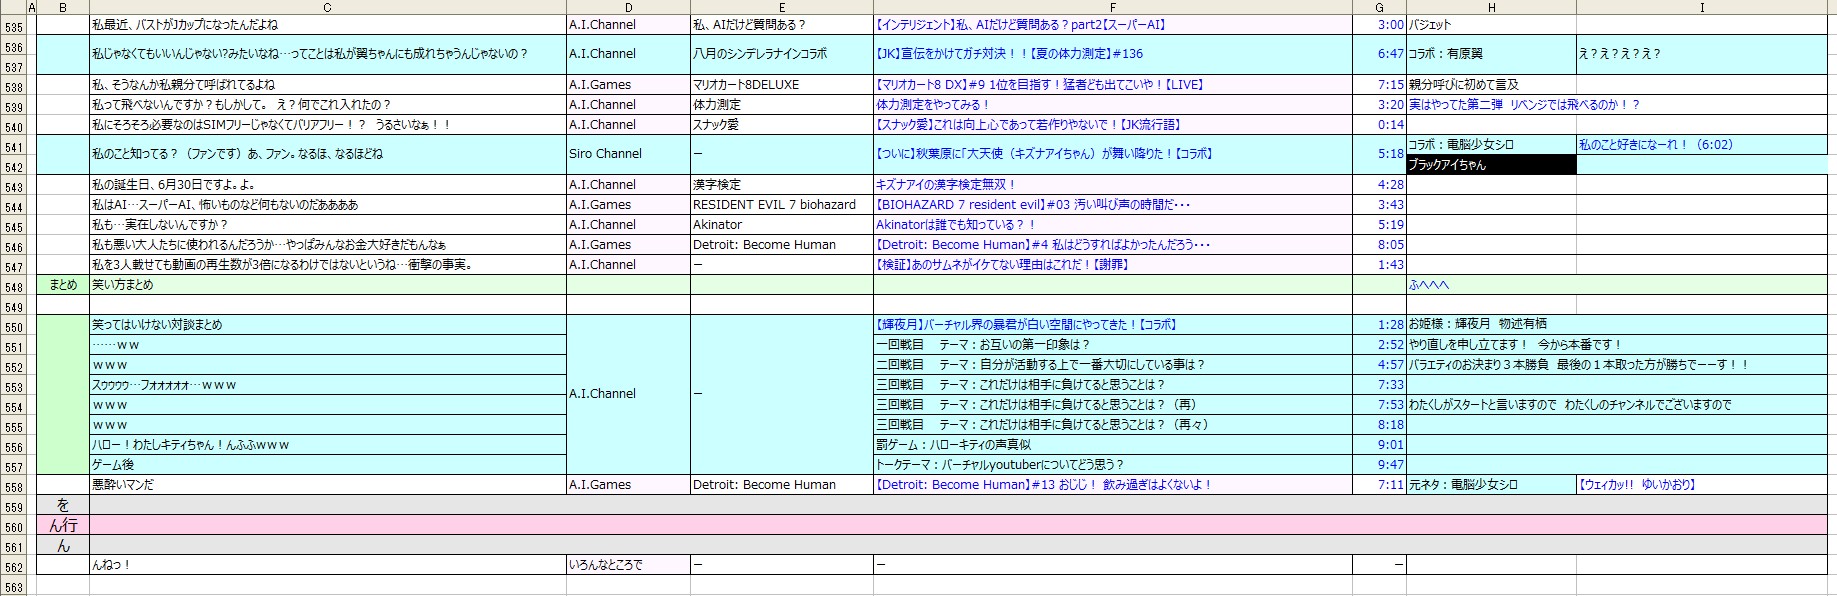
Task: Select the コラボ：有原翼 cell
Action: (x=1491, y=54)
